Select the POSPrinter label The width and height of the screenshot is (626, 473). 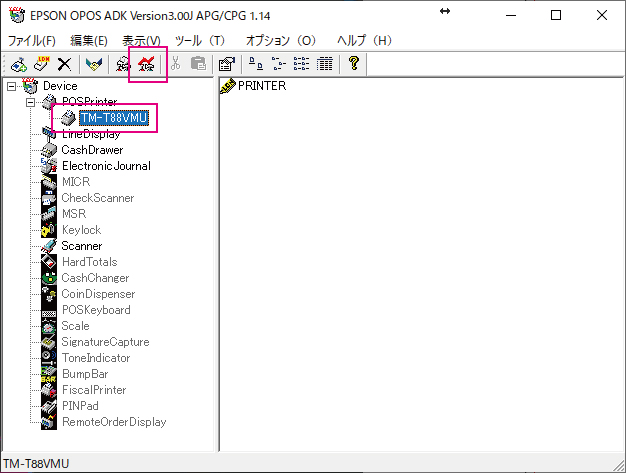click(x=89, y=101)
